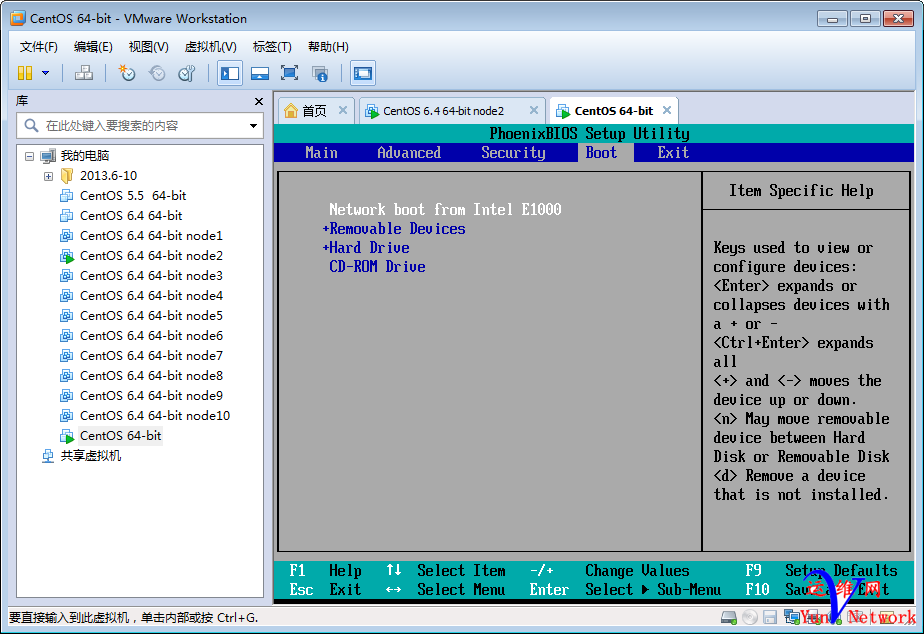Select CentOS 6.4 64-bit node7

coord(151,356)
